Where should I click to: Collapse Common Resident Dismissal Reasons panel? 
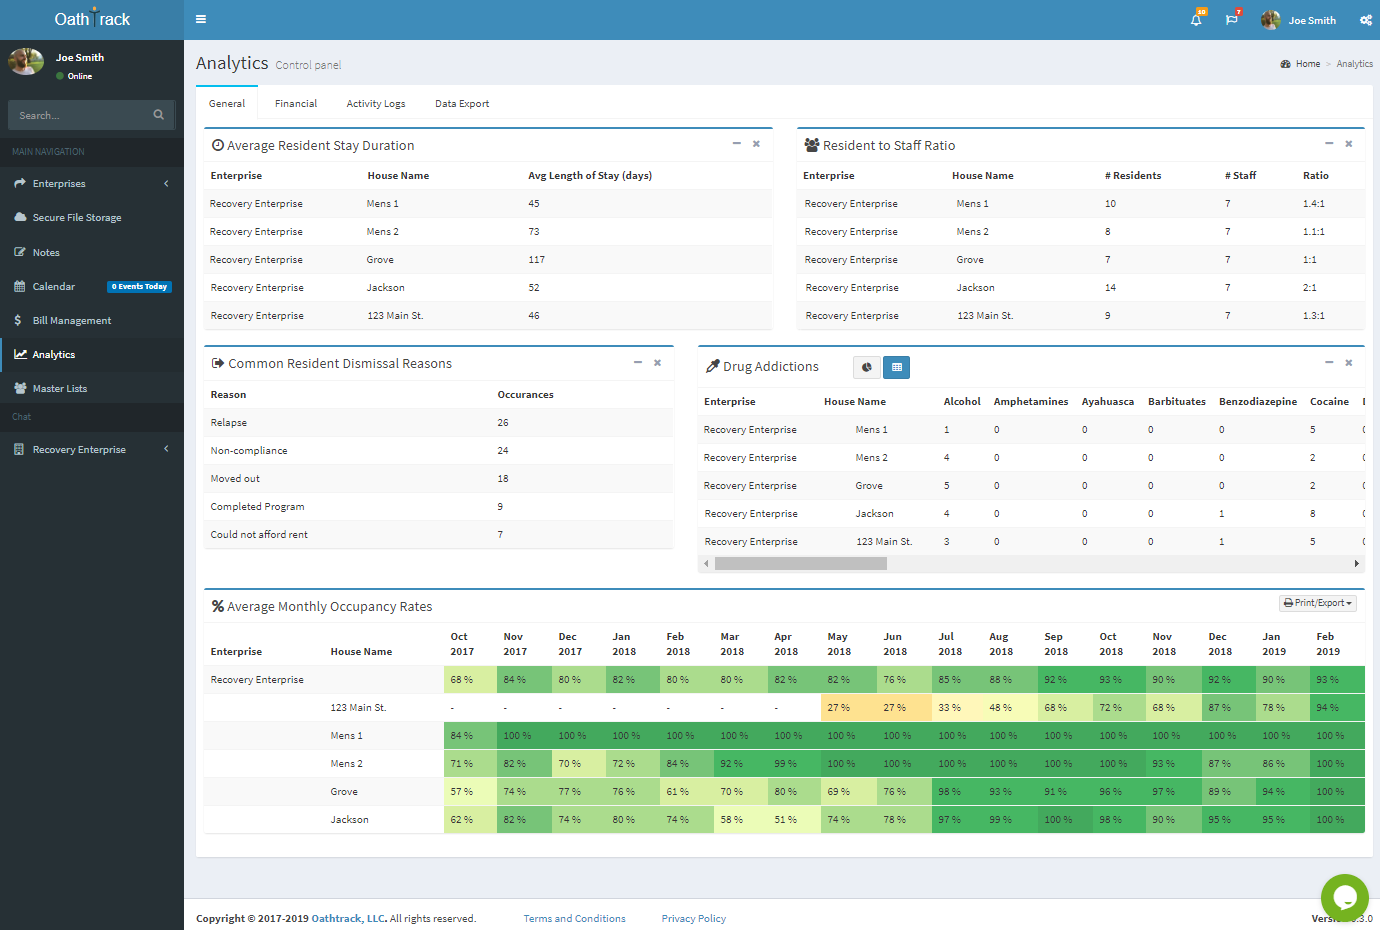click(x=638, y=363)
